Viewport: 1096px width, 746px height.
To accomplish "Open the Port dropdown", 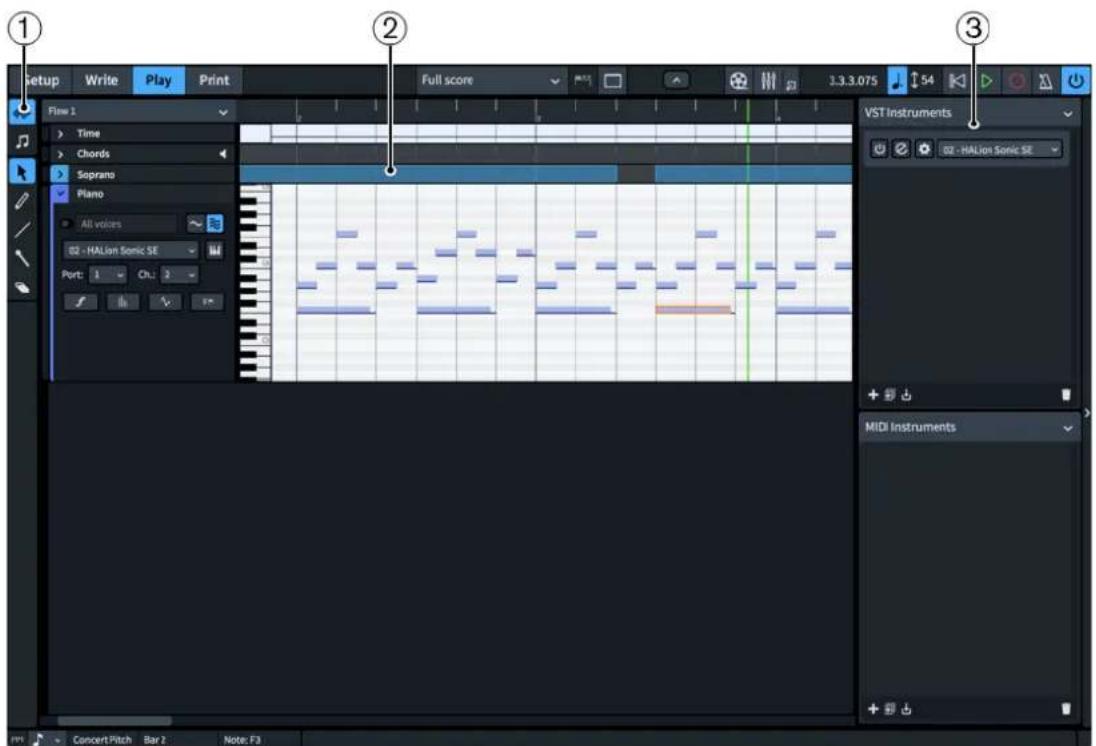I will 108,275.
